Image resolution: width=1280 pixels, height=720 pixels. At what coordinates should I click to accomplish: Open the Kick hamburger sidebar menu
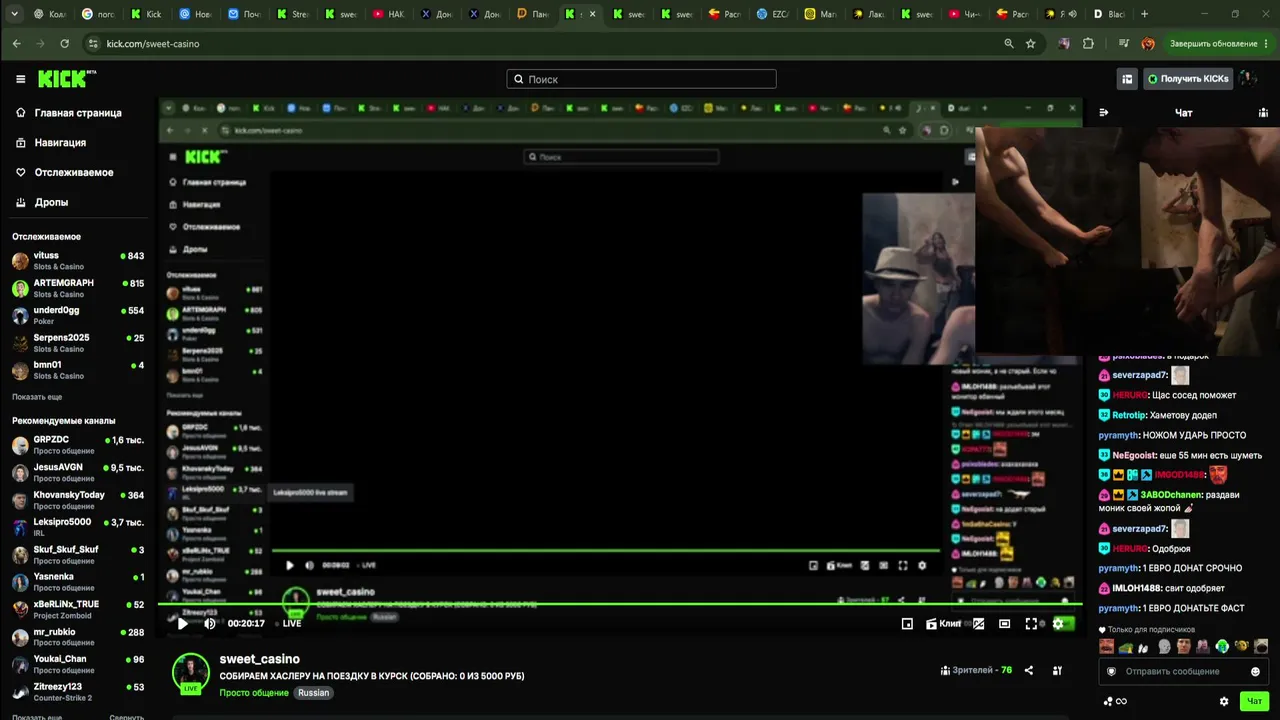pos(20,79)
